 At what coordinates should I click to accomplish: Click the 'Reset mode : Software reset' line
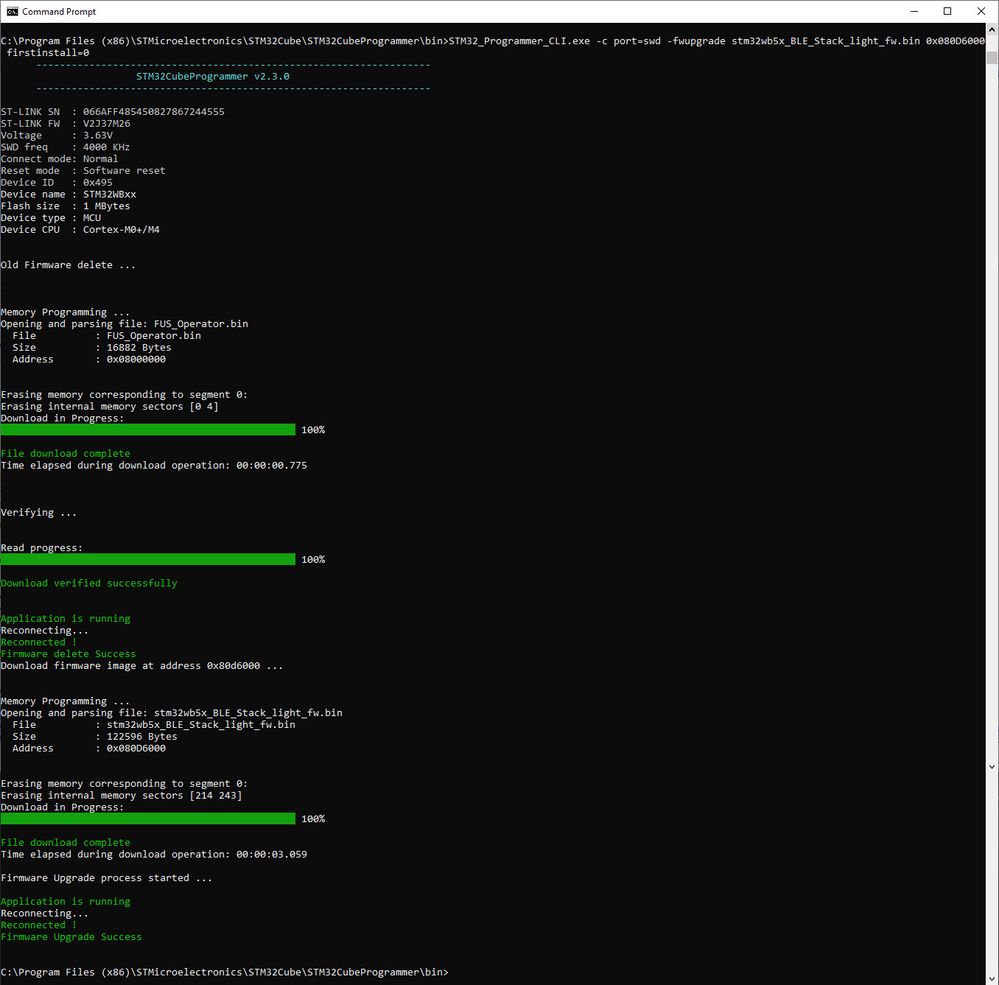pyautogui.click(x=83, y=171)
